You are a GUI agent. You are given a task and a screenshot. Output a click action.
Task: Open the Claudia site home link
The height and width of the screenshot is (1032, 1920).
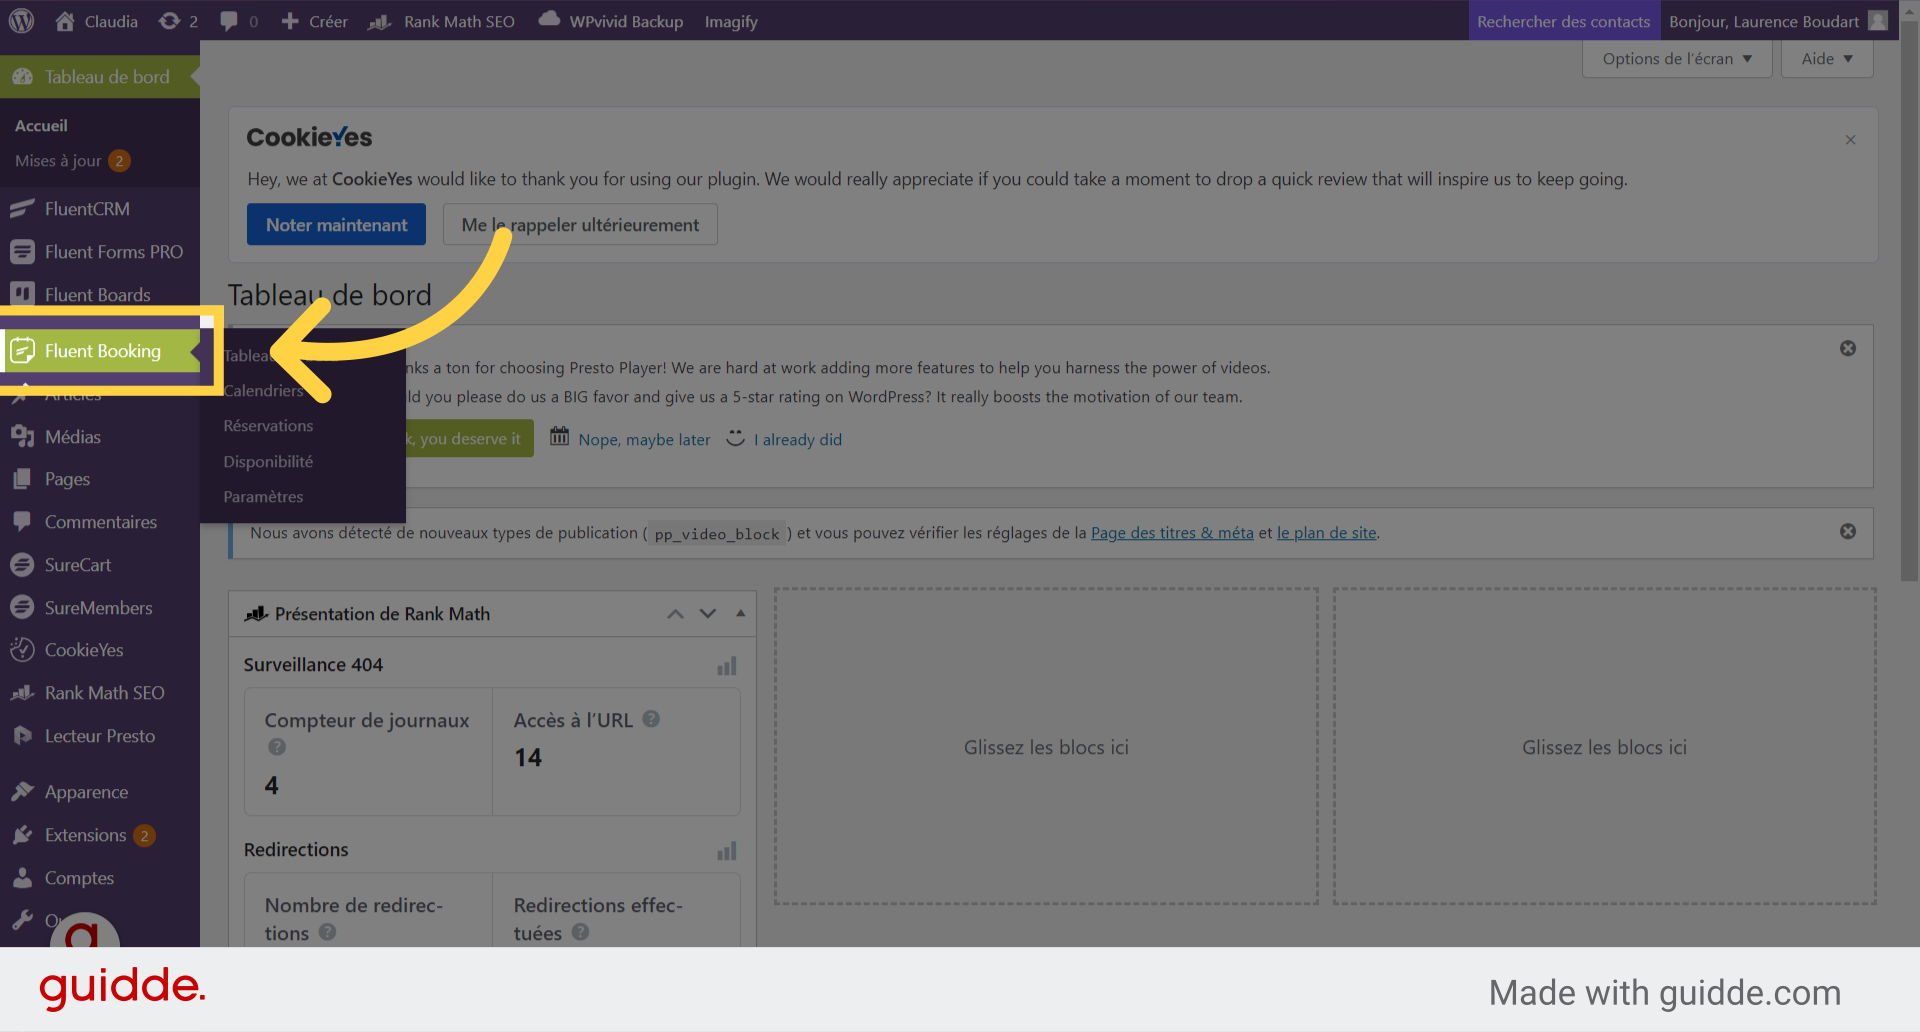tap(97, 21)
